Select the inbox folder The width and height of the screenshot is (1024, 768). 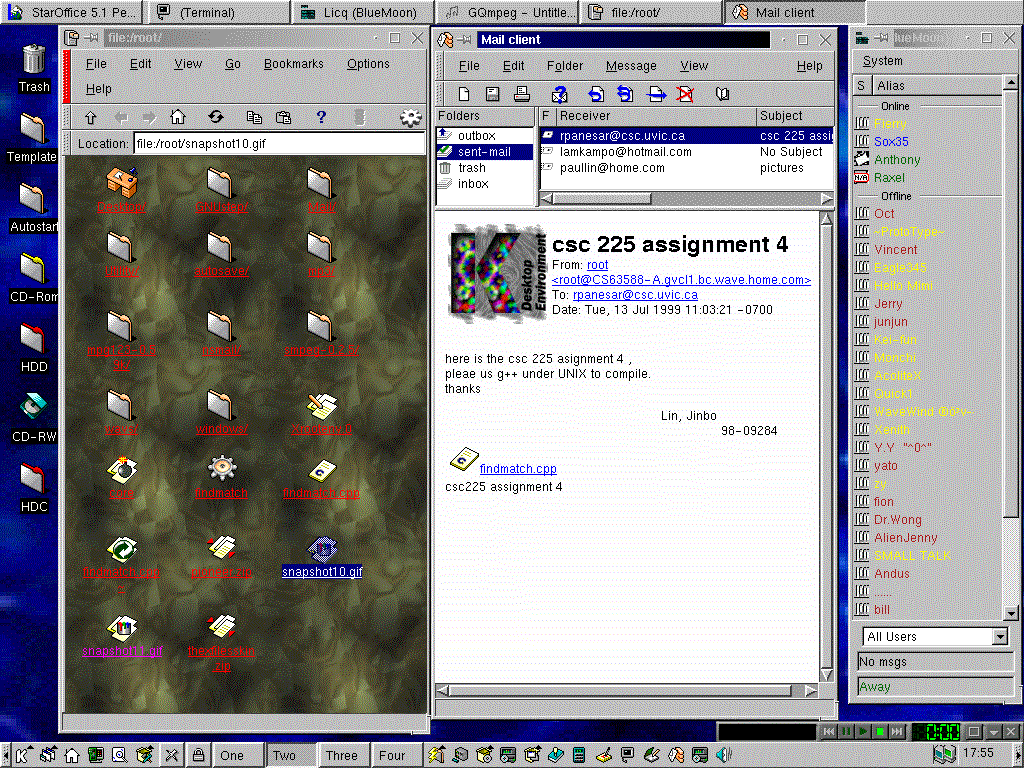pos(473,184)
